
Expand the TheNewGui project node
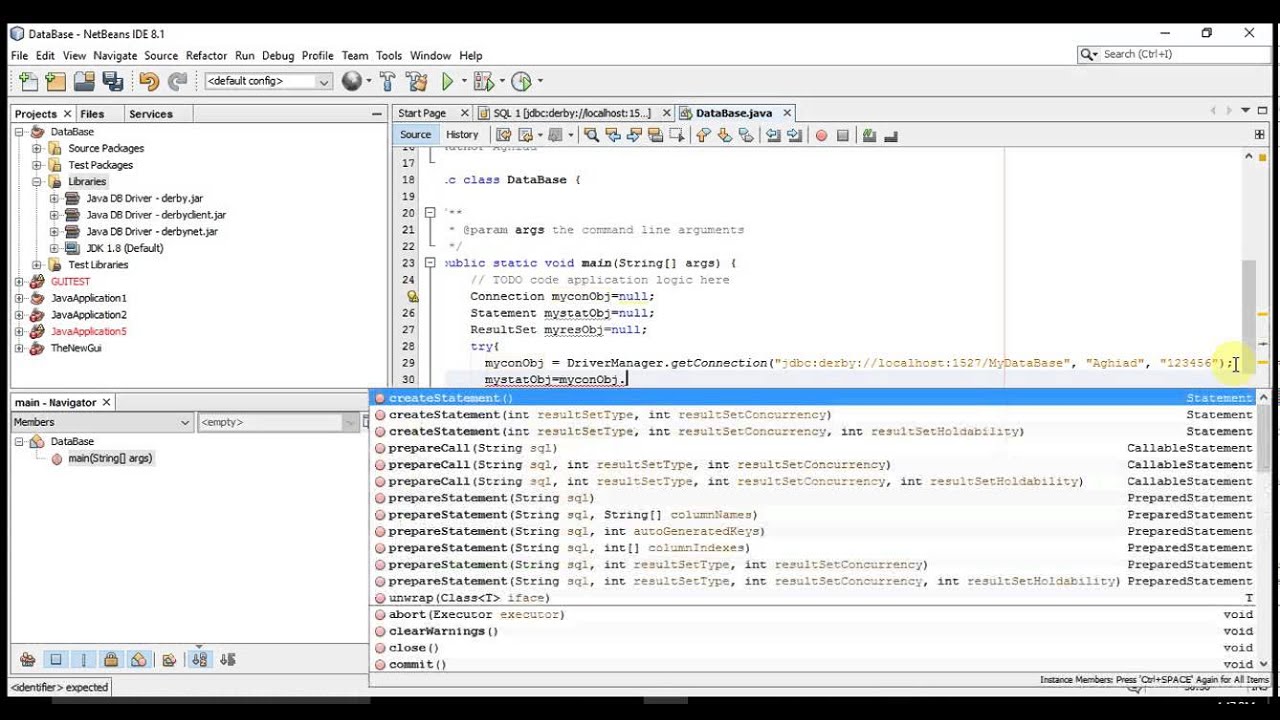19,348
